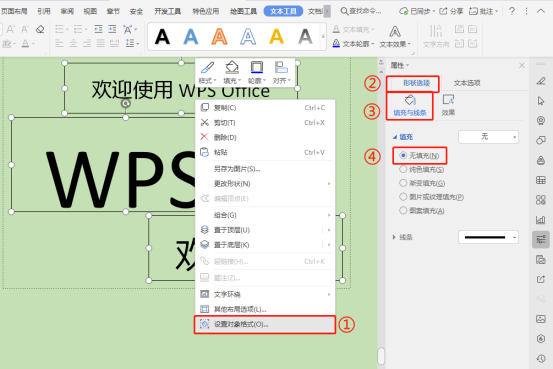Switch to the 绘图工具 ribbon tab
Image resolution: width=553 pixels, height=369 pixels.
(x=243, y=11)
